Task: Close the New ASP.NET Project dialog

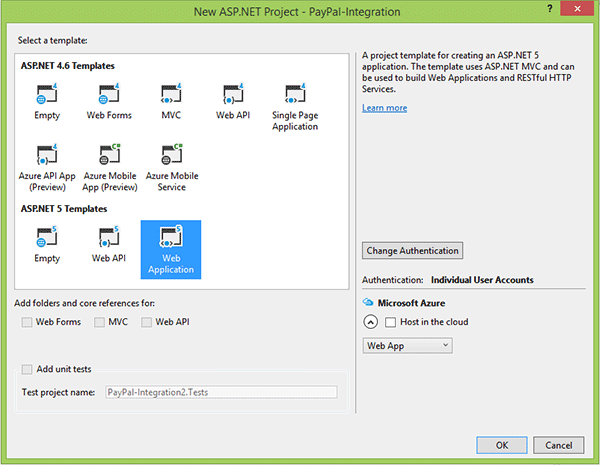Action: 577,8
